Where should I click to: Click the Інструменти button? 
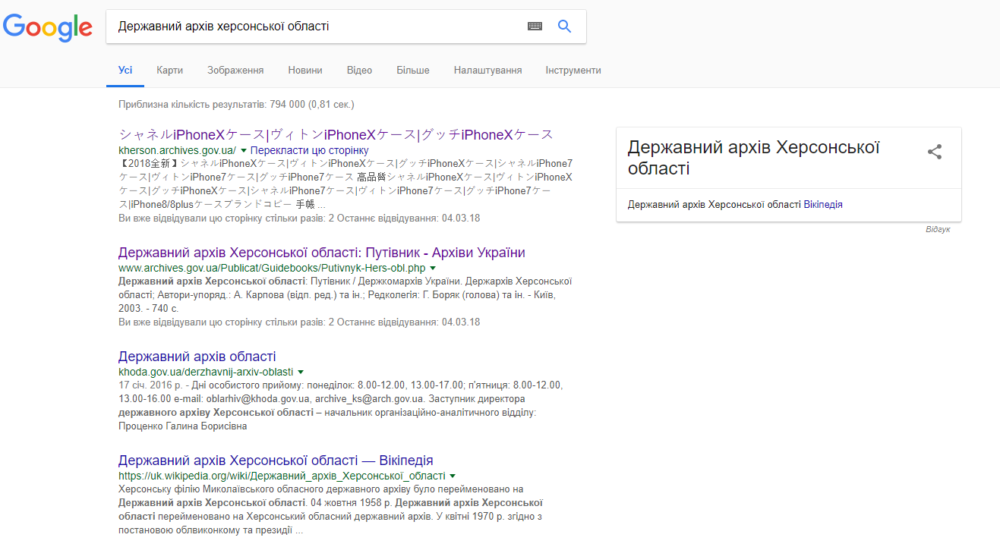pos(573,70)
